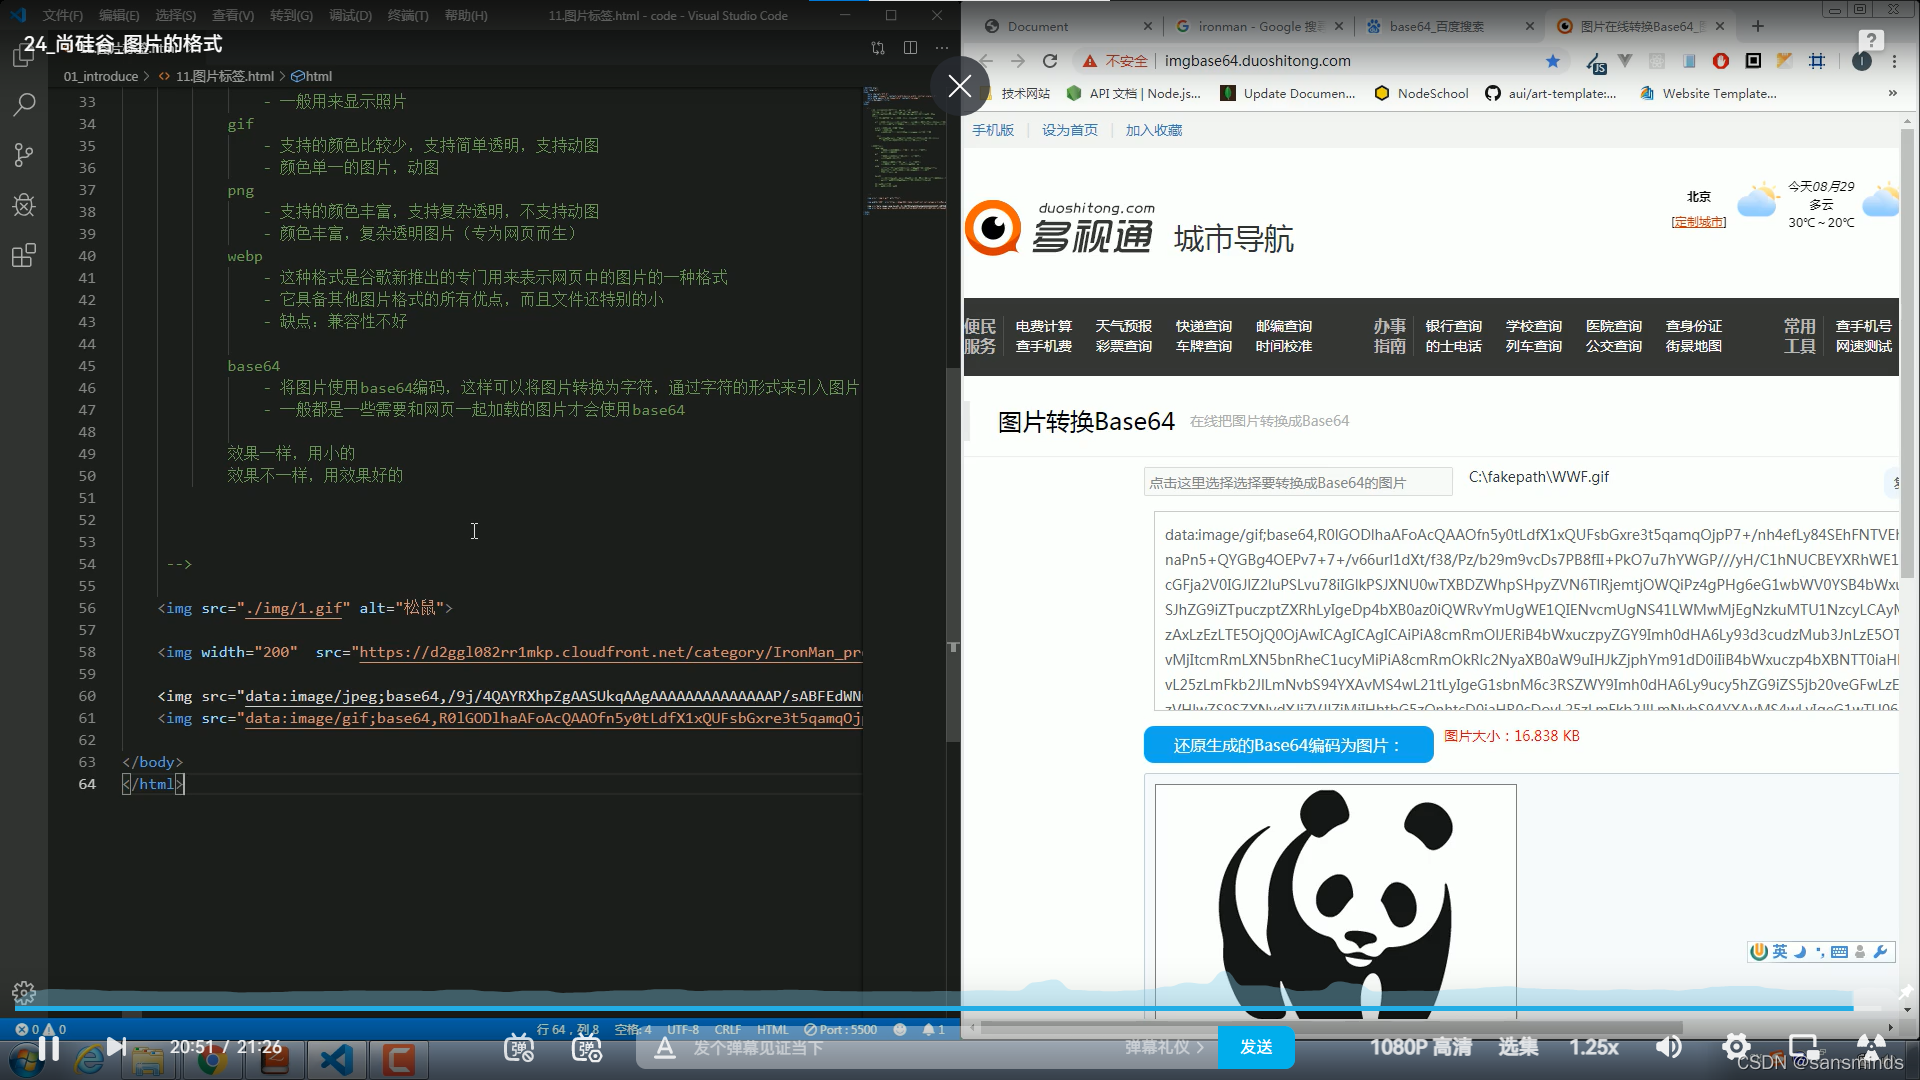This screenshot has width=1920, height=1080.
Task: Open 1080P quality selector
Action: pyautogui.click(x=1420, y=1047)
